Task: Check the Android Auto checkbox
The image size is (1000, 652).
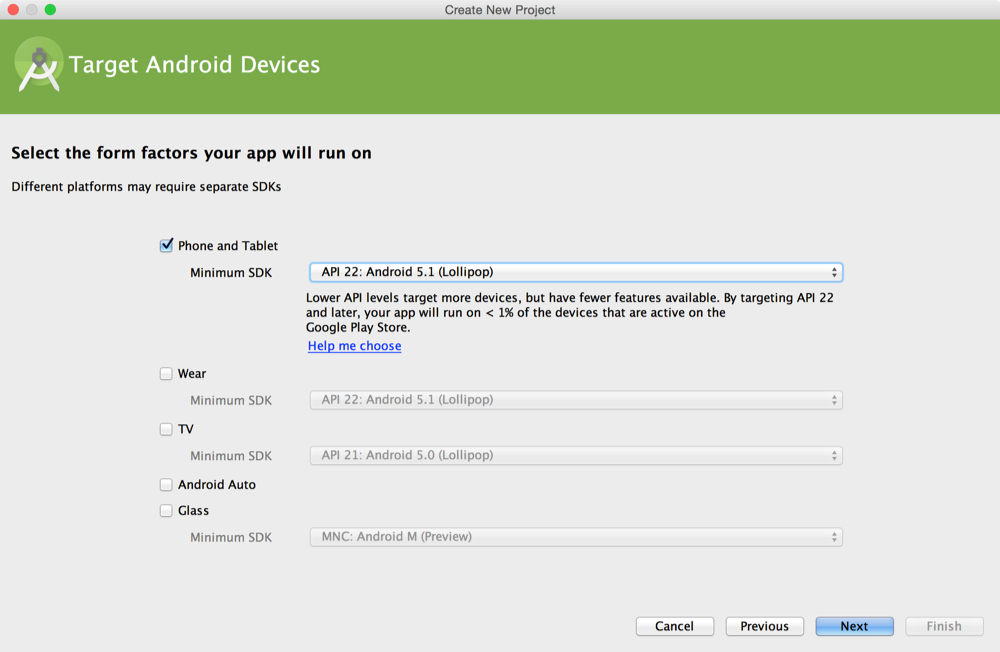Action: (x=166, y=485)
